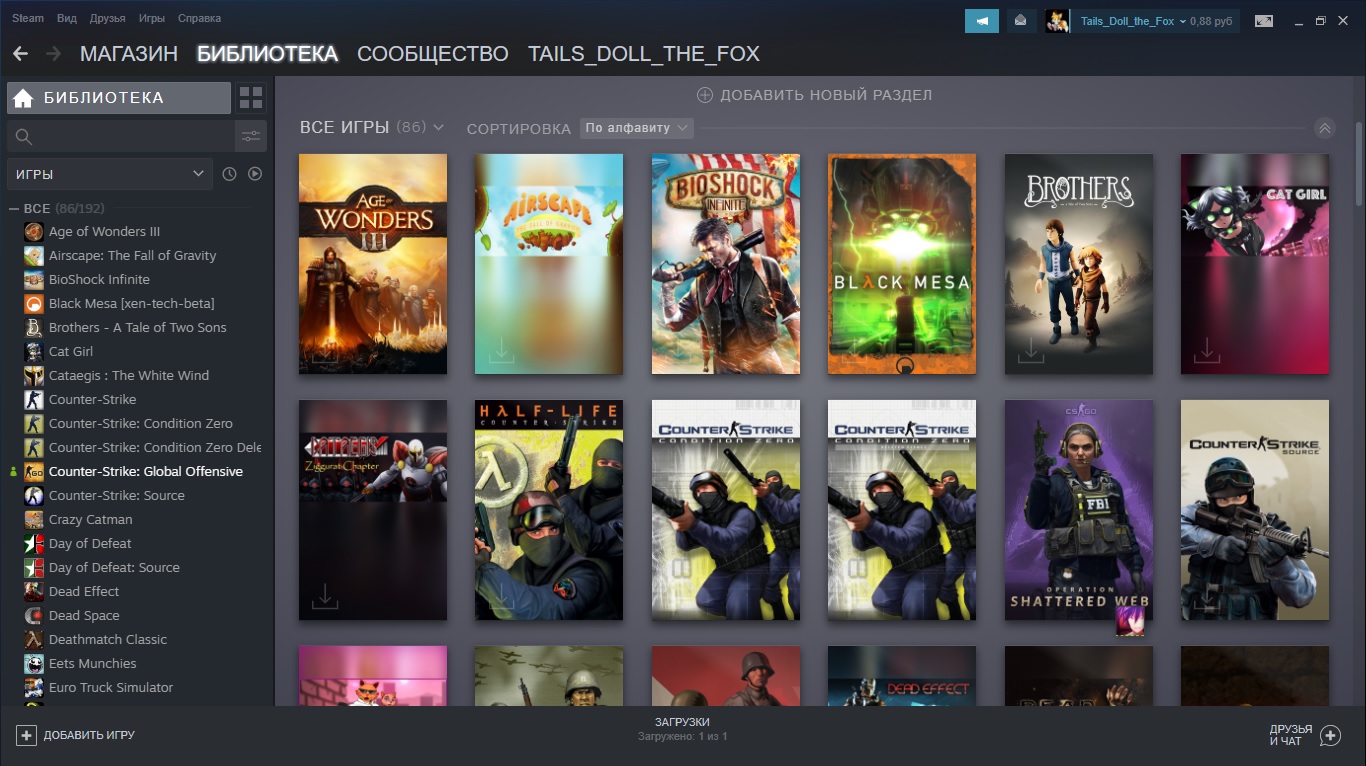The height and width of the screenshot is (766, 1366).
Task: Open the Игры menu
Action: tap(152, 18)
